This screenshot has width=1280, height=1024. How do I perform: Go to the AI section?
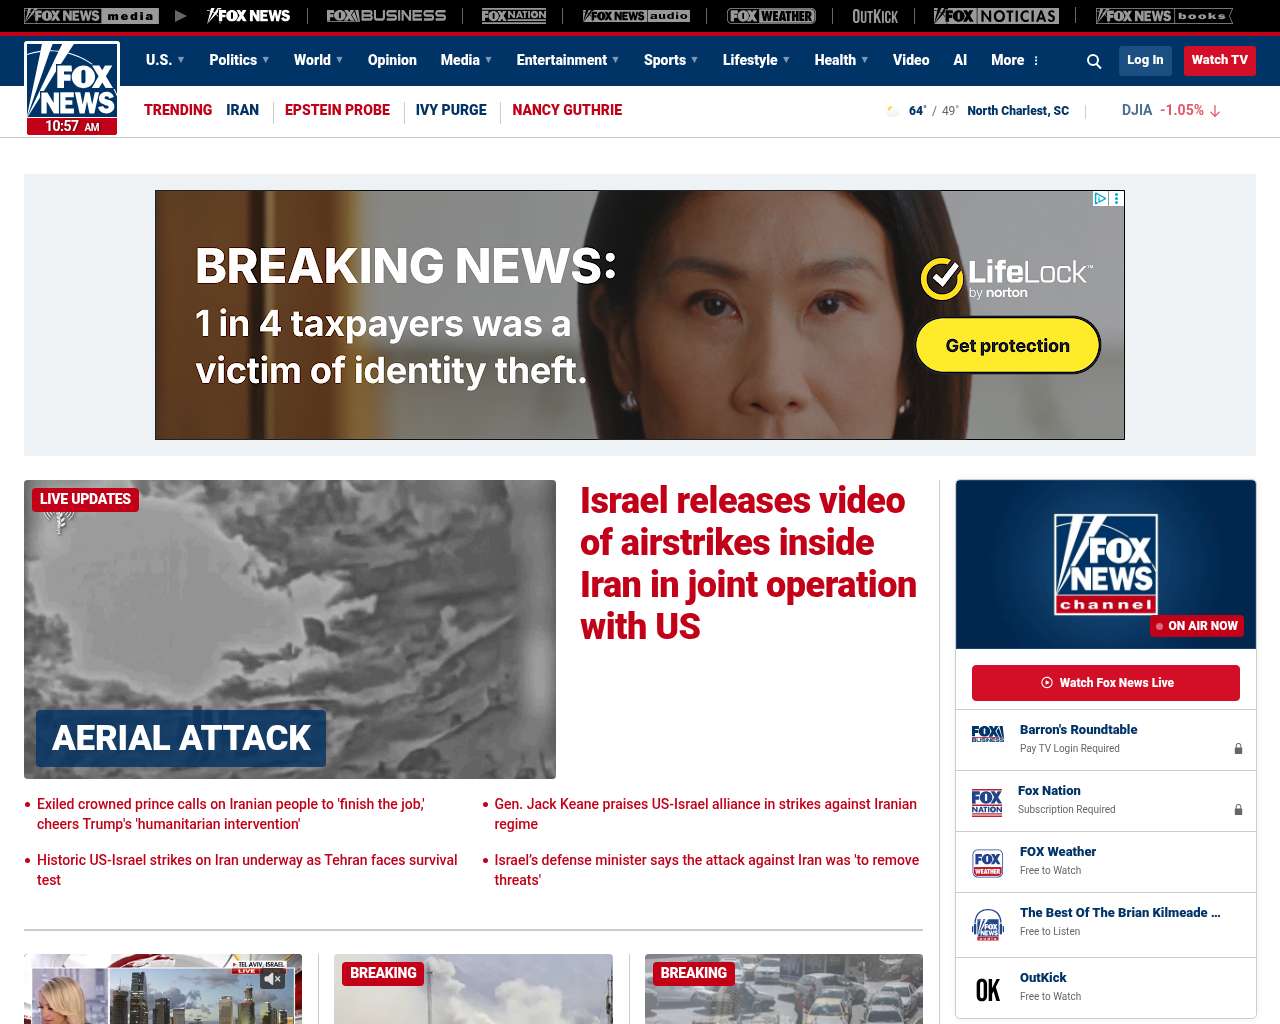(x=960, y=60)
